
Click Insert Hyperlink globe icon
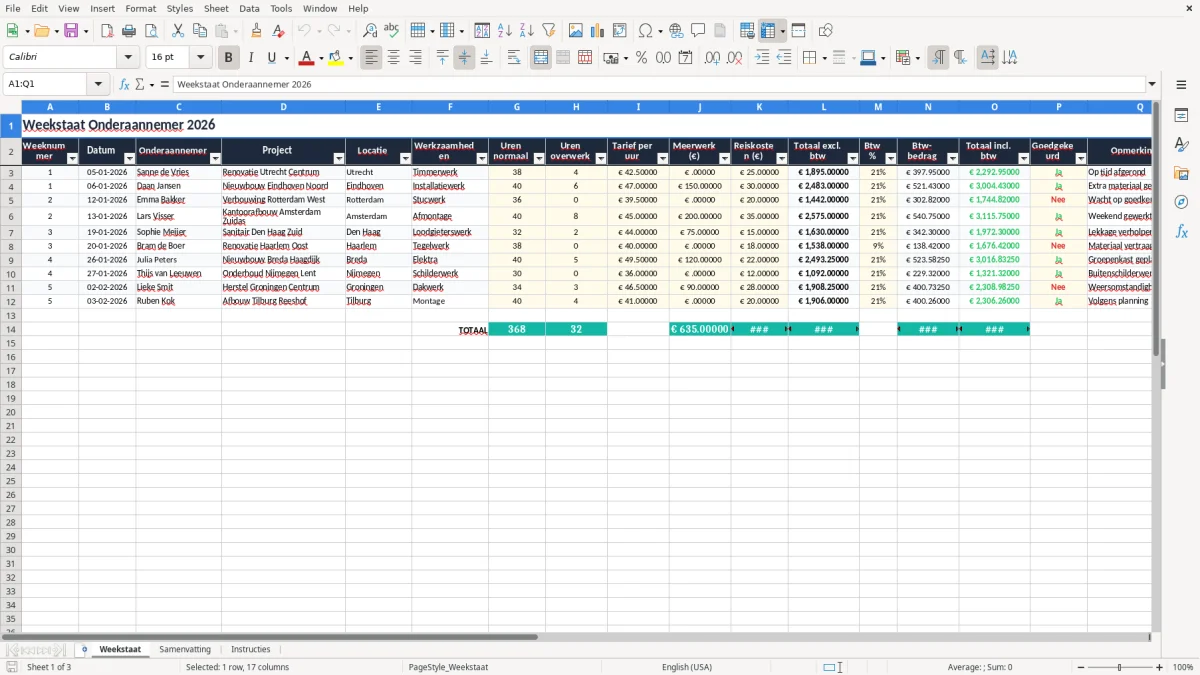pos(676,31)
